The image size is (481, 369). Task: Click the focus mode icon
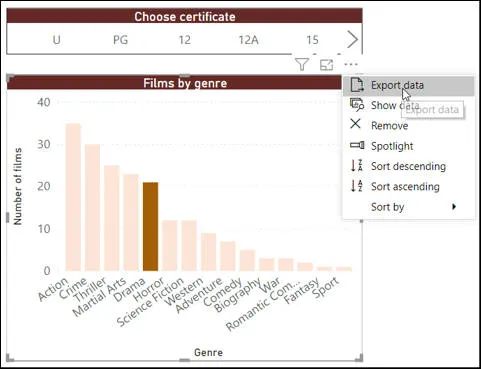click(x=326, y=65)
